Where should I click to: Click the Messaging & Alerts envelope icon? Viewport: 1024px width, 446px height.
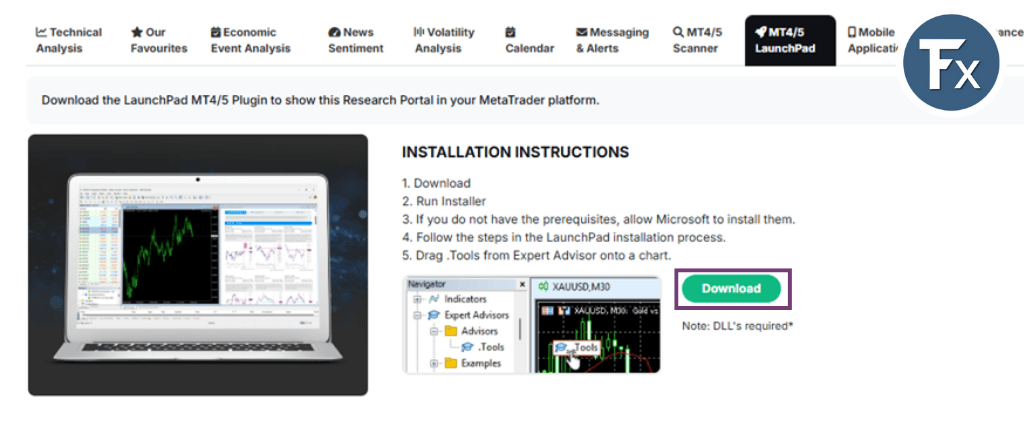tap(581, 33)
